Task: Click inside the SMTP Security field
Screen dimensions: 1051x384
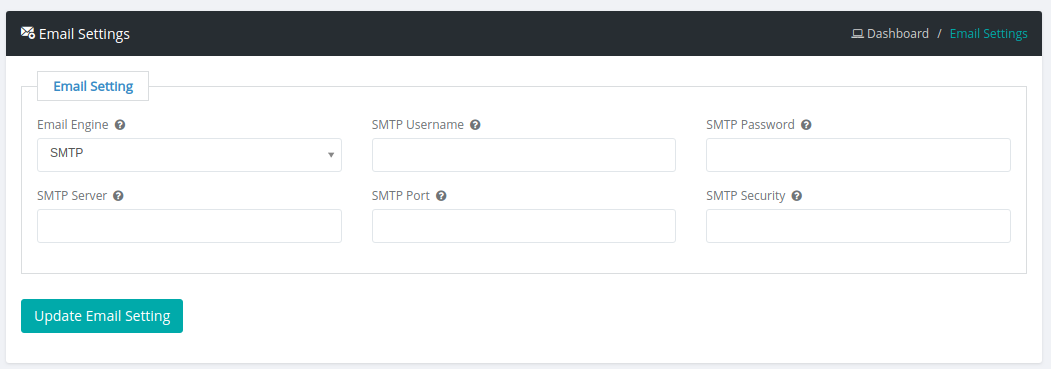Action: pos(858,226)
